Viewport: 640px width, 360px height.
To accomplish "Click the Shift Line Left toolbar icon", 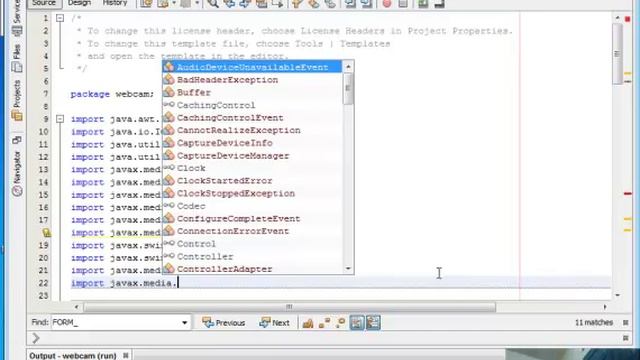I will tap(350, 4).
